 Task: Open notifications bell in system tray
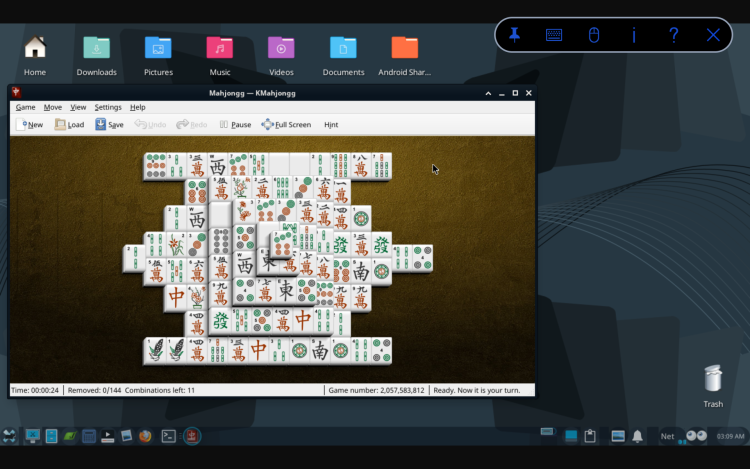coord(638,436)
